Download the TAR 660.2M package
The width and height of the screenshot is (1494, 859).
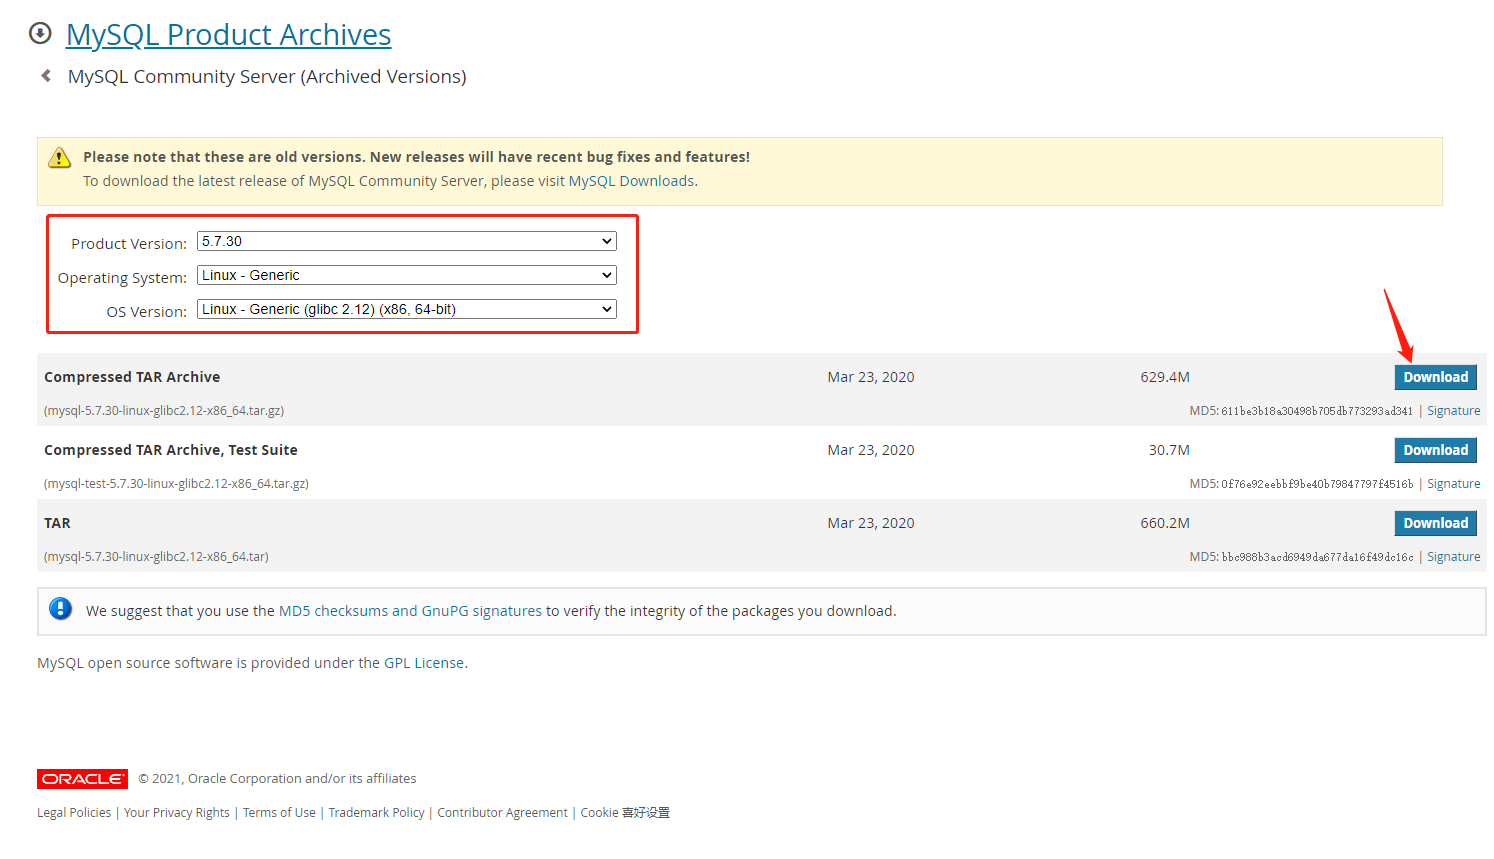pyautogui.click(x=1435, y=523)
